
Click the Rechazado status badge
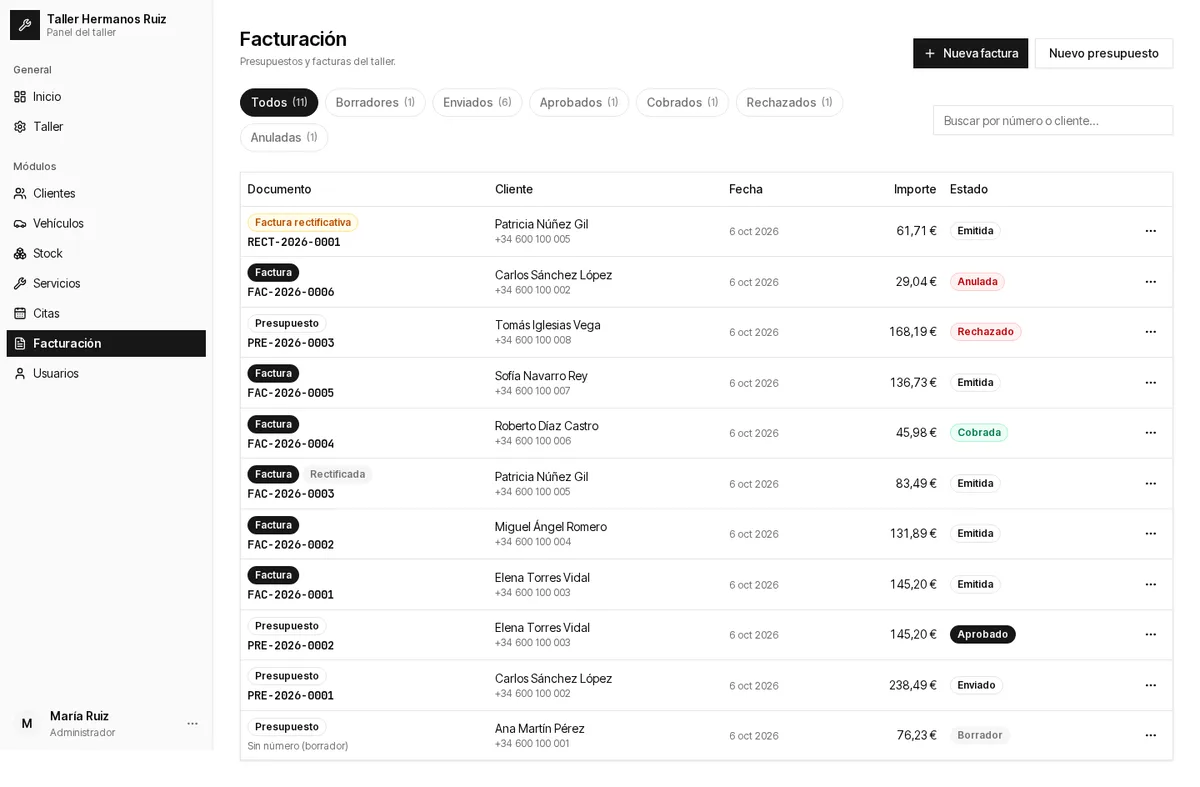pos(985,332)
